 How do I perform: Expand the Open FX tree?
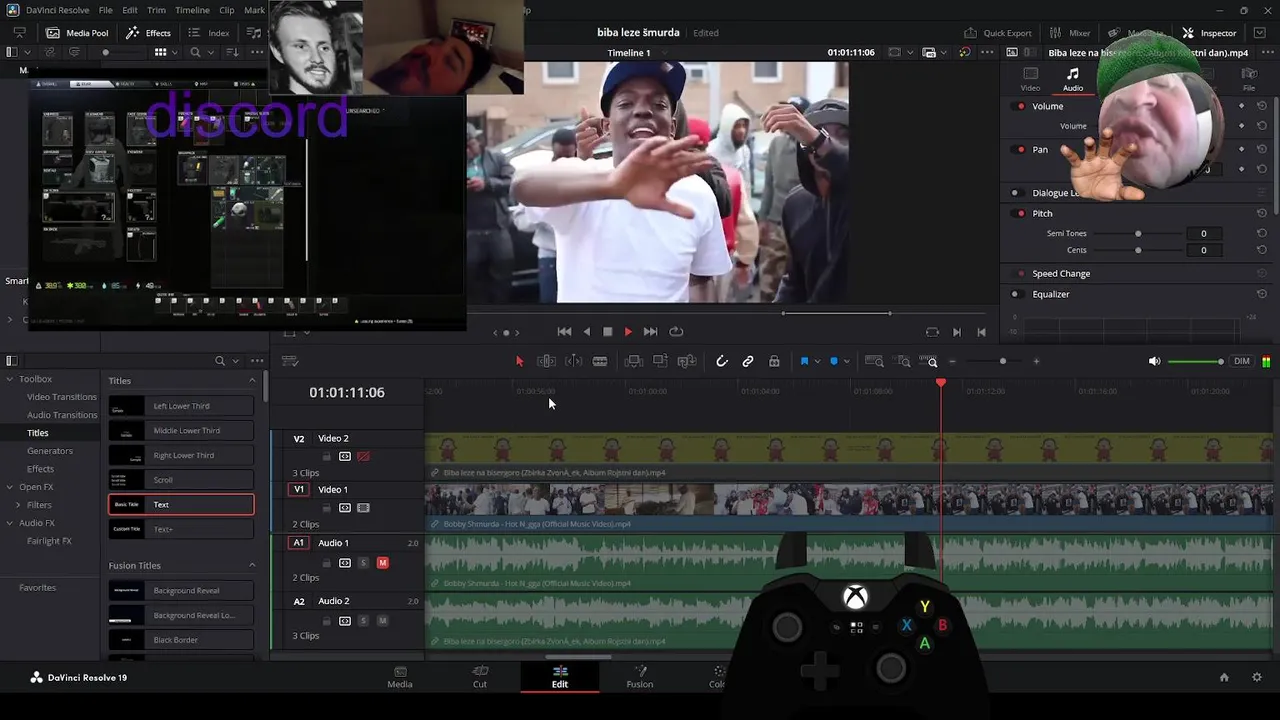[x=9, y=487]
